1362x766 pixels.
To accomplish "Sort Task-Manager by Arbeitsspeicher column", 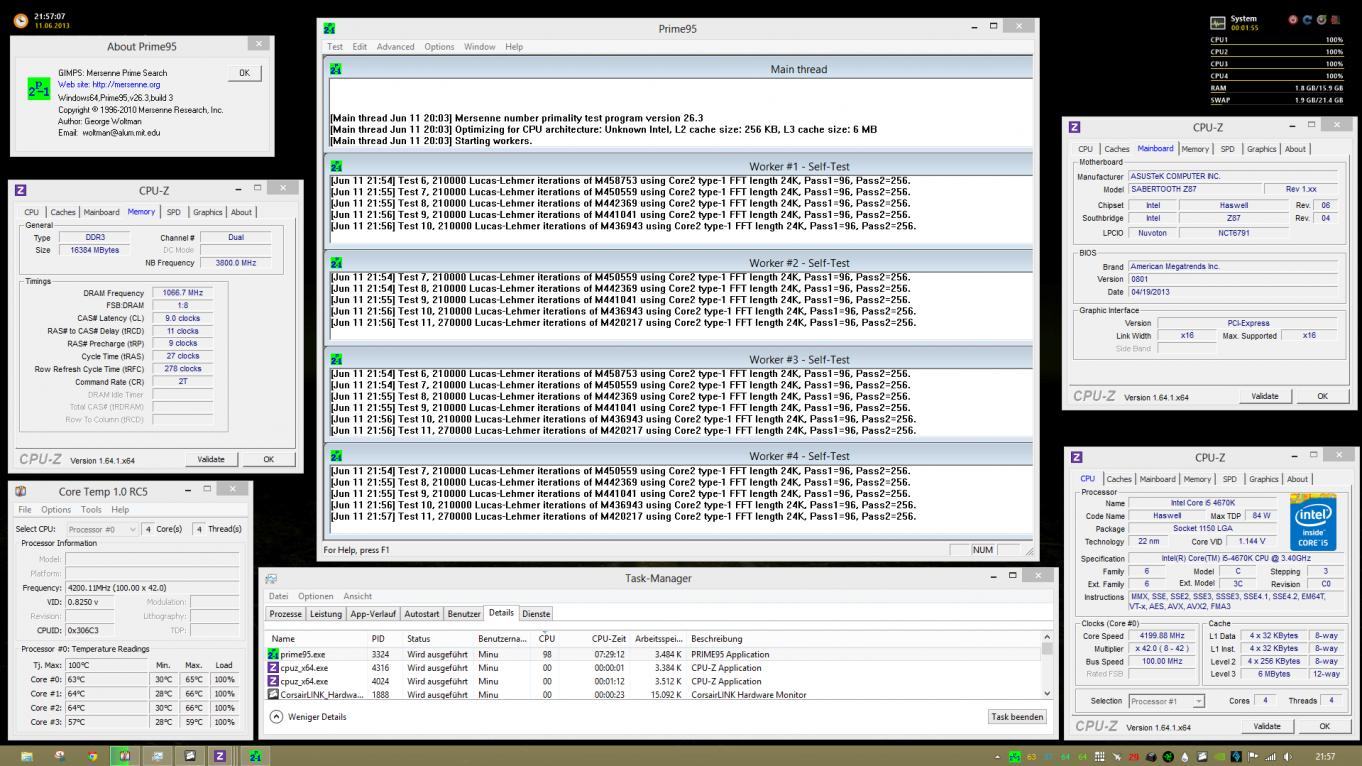I will 659,638.
